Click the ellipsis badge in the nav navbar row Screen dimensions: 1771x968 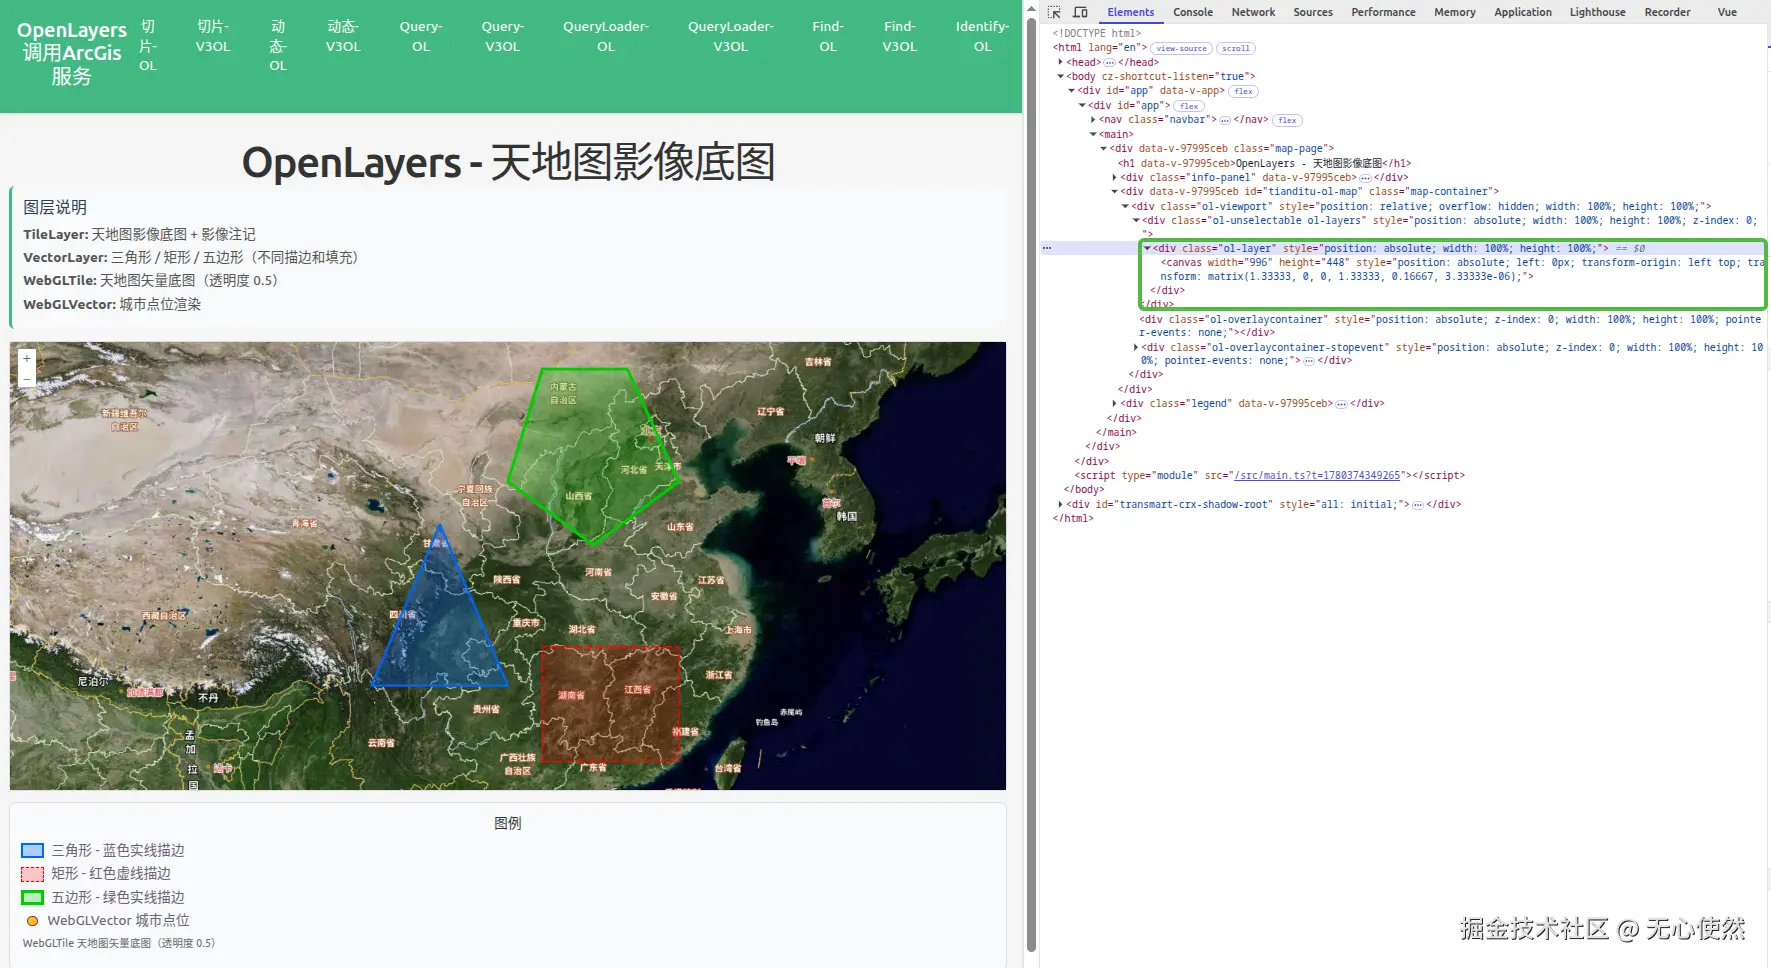tap(1225, 120)
